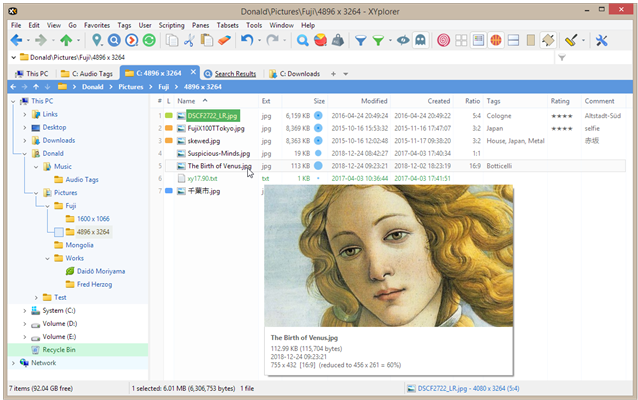Switch to the C: Audio Tags tab

[87, 74]
